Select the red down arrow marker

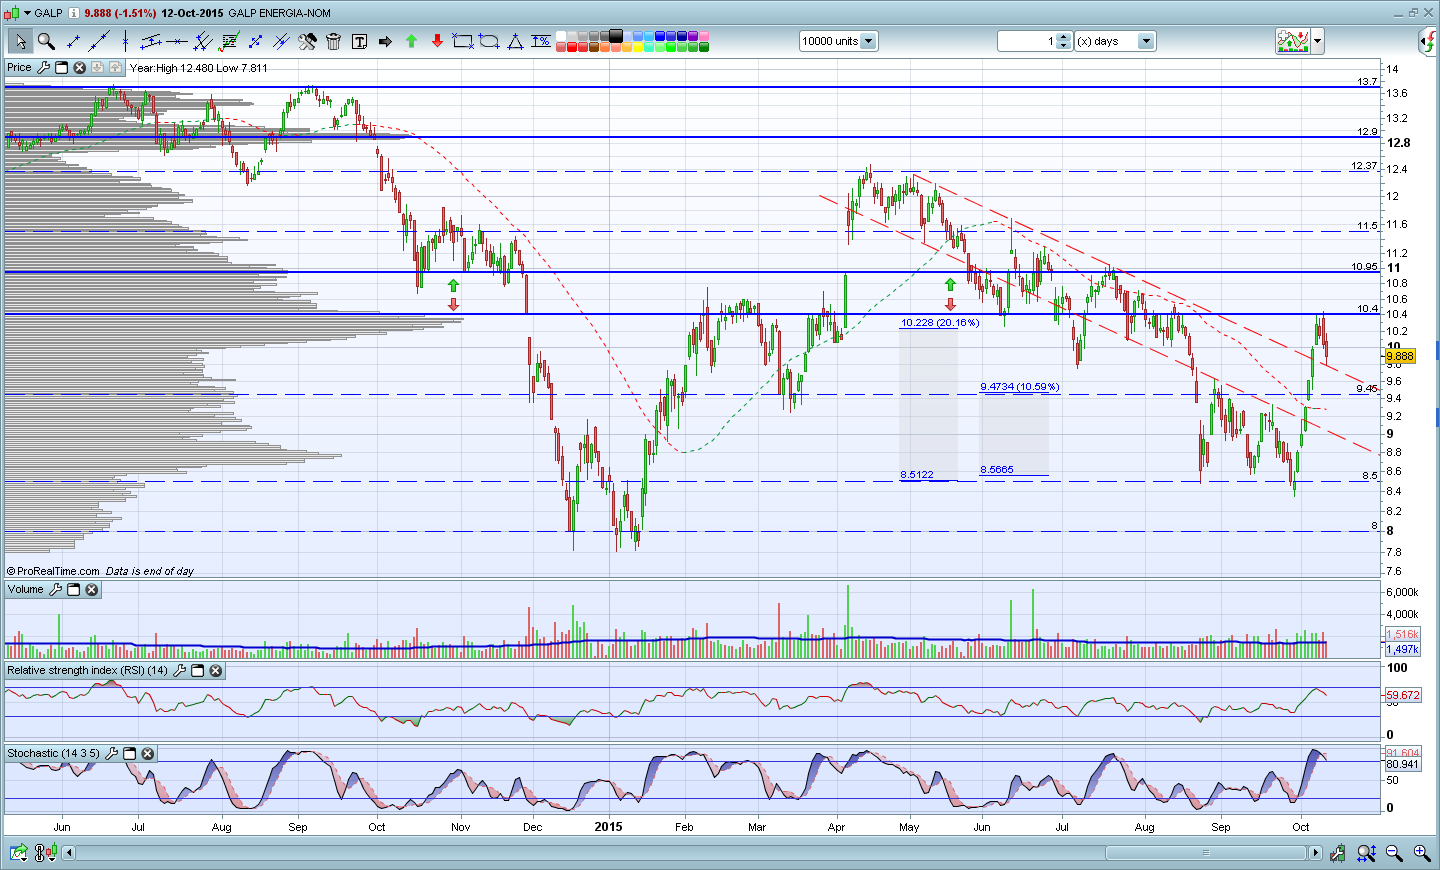click(437, 41)
